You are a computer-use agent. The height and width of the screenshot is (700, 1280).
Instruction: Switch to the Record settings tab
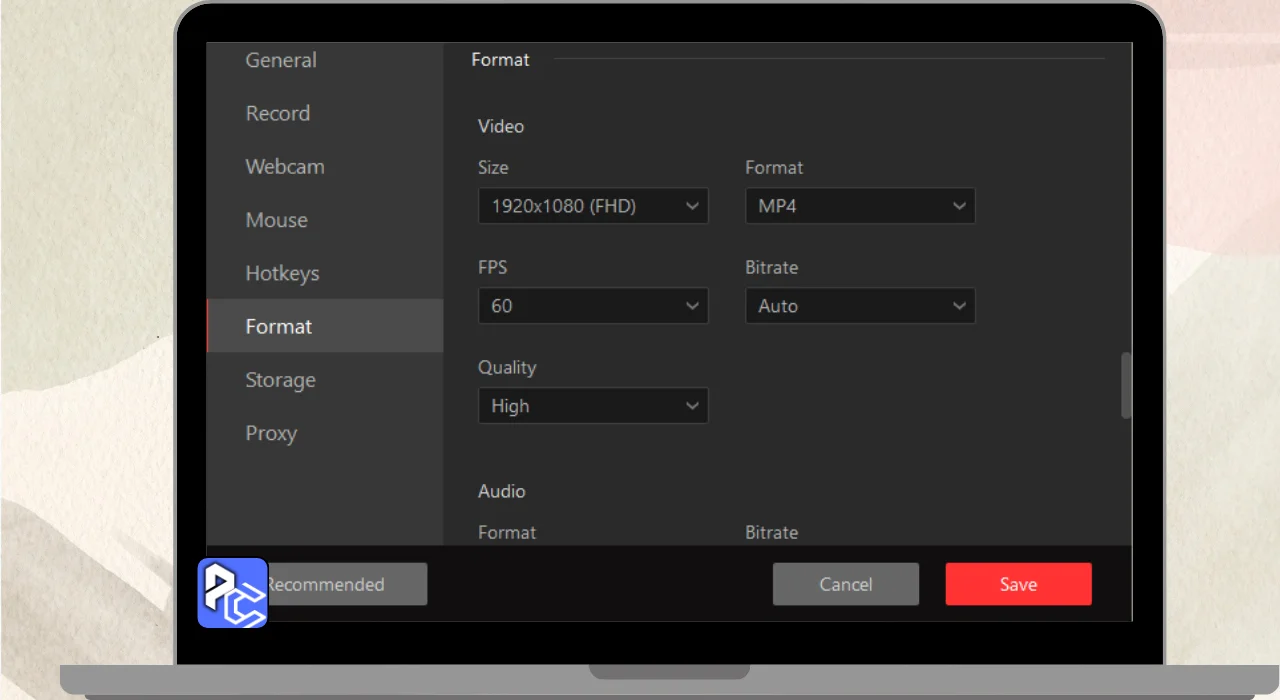pos(278,113)
